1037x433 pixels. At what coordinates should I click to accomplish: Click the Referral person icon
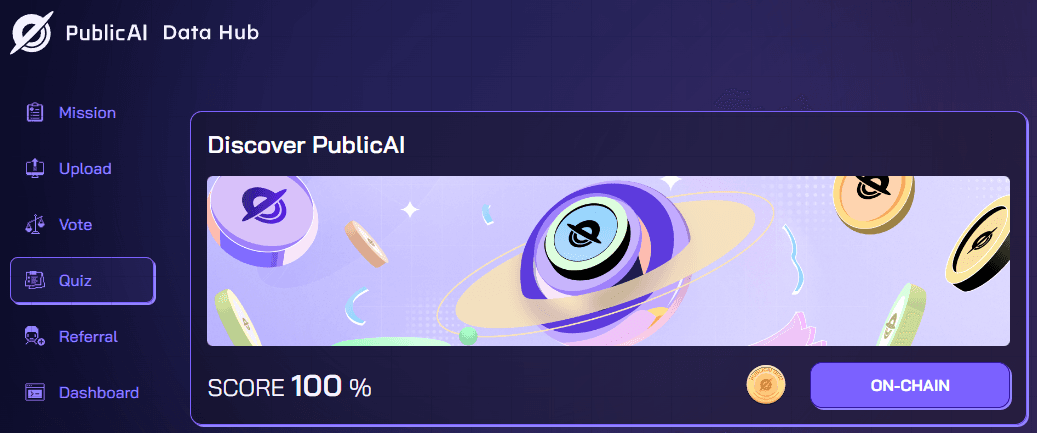coord(34,336)
